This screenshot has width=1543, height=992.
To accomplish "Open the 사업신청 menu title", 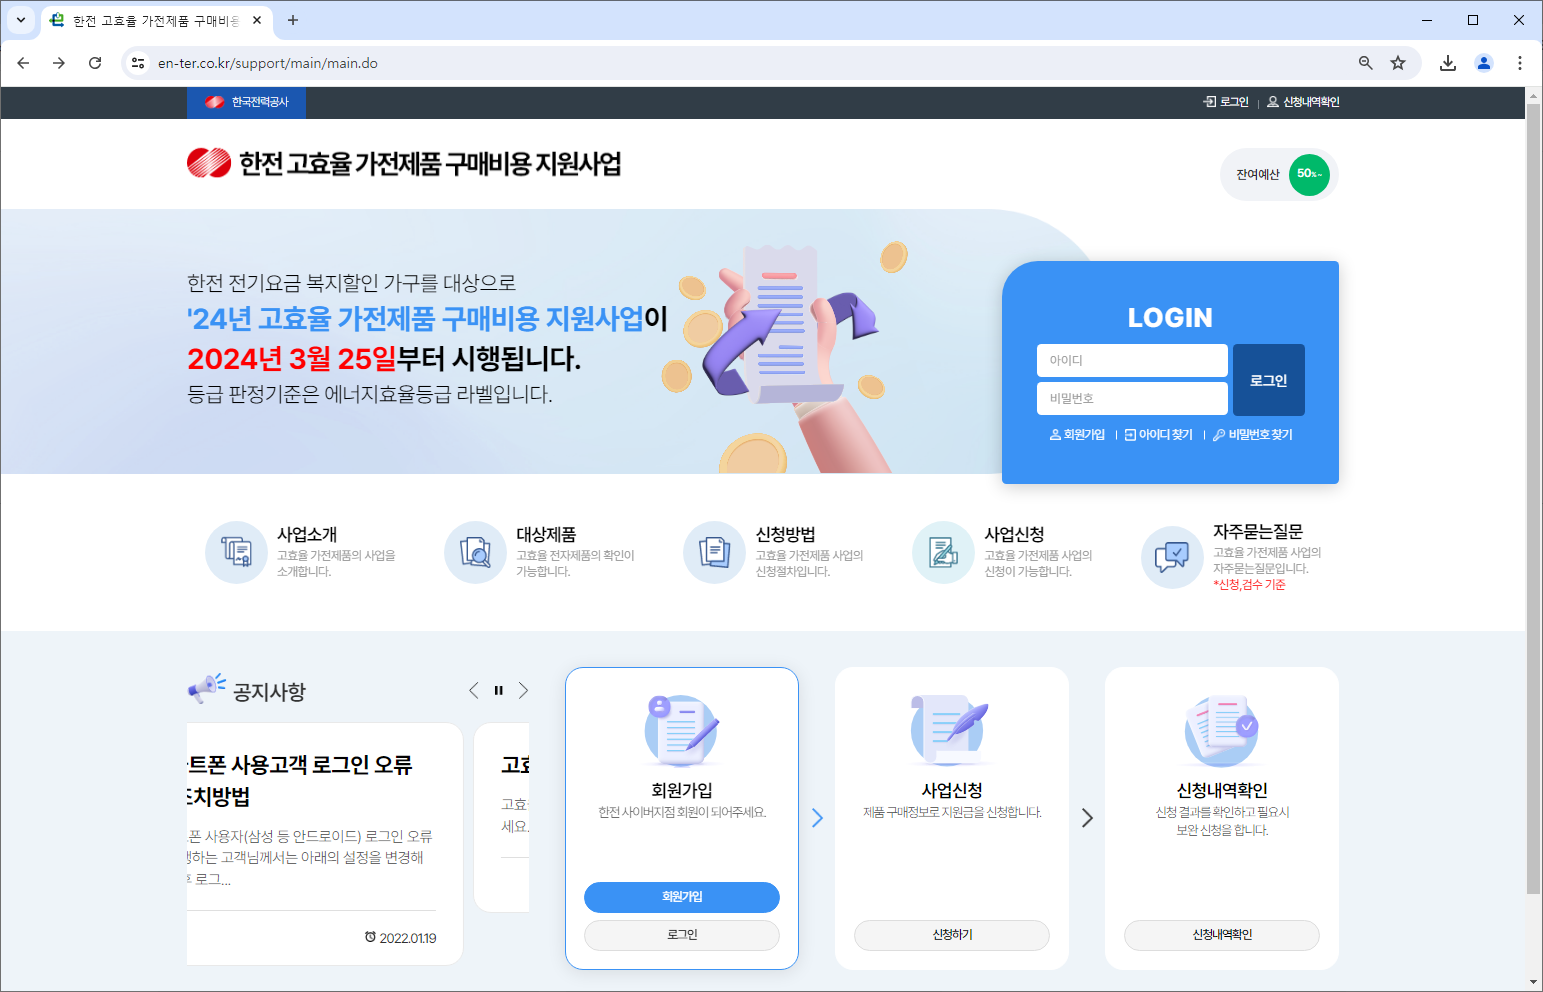I will pos(1014,535).
